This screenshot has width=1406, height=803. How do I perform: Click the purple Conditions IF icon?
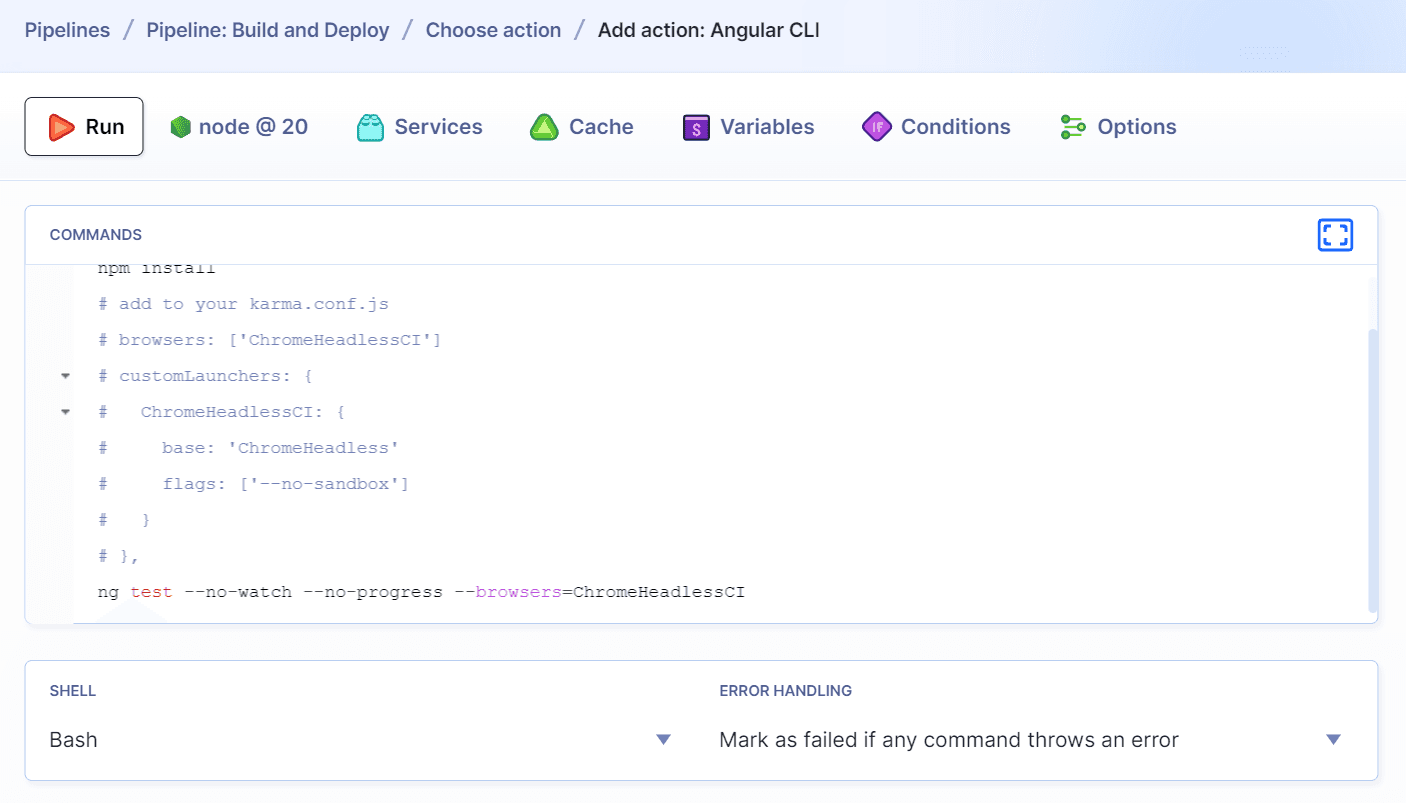(x=876, y=127)
